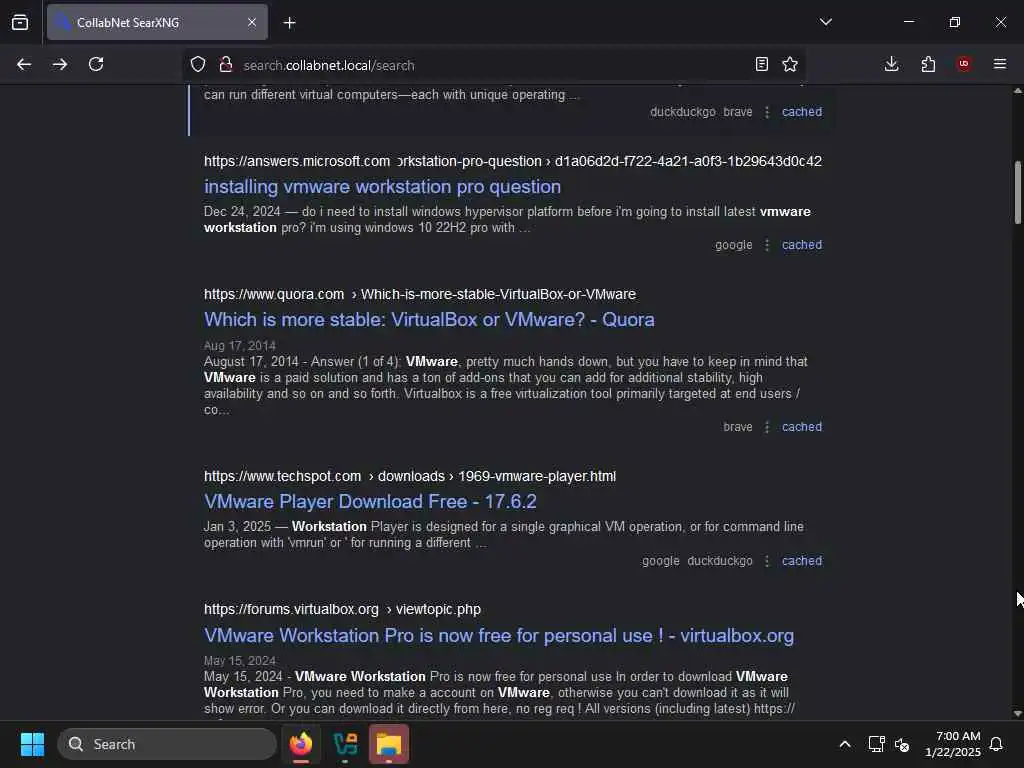1024x768 pixels.
Task: Switch to Firefox in the taskbar
Action: click(x=301, y=744)
